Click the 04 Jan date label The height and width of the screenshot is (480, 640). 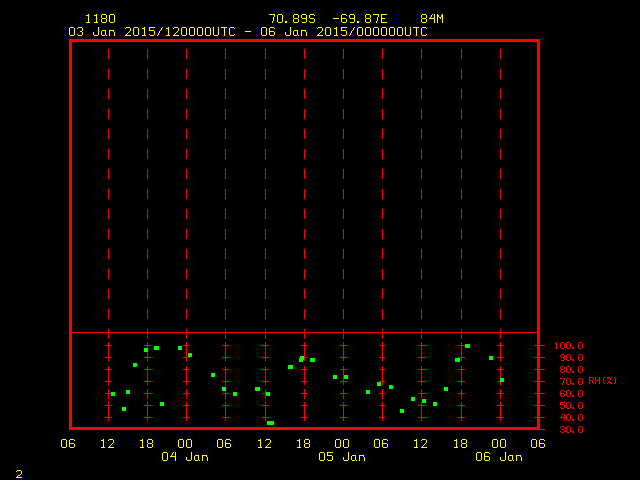185,457
